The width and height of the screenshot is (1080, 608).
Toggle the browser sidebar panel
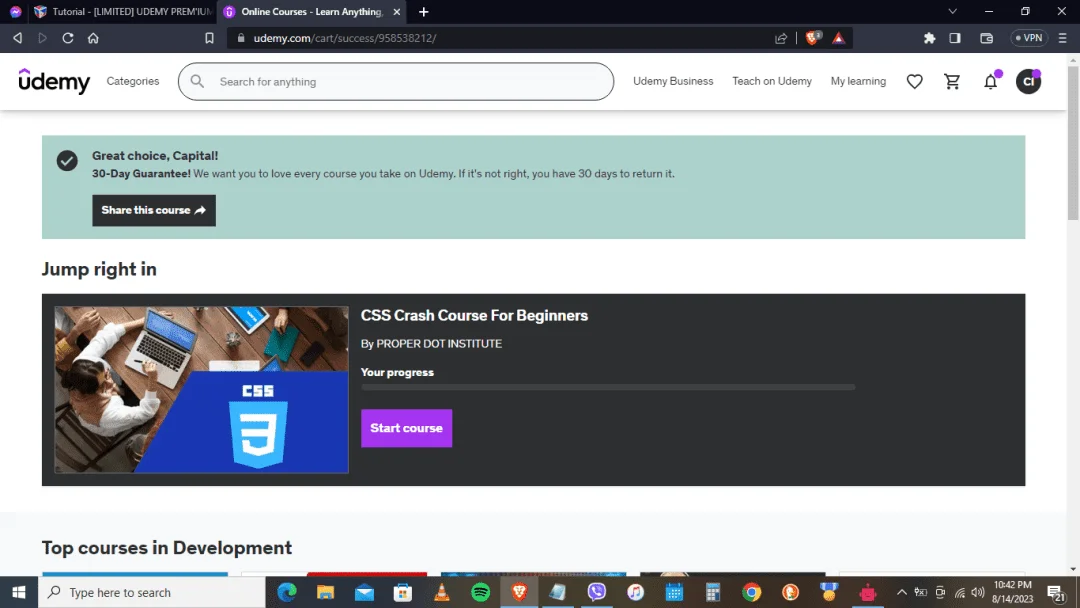(x=955, y=38)
